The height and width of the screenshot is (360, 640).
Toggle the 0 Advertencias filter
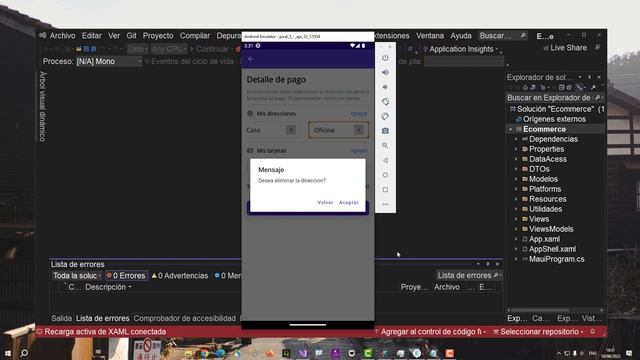point(180,276)
